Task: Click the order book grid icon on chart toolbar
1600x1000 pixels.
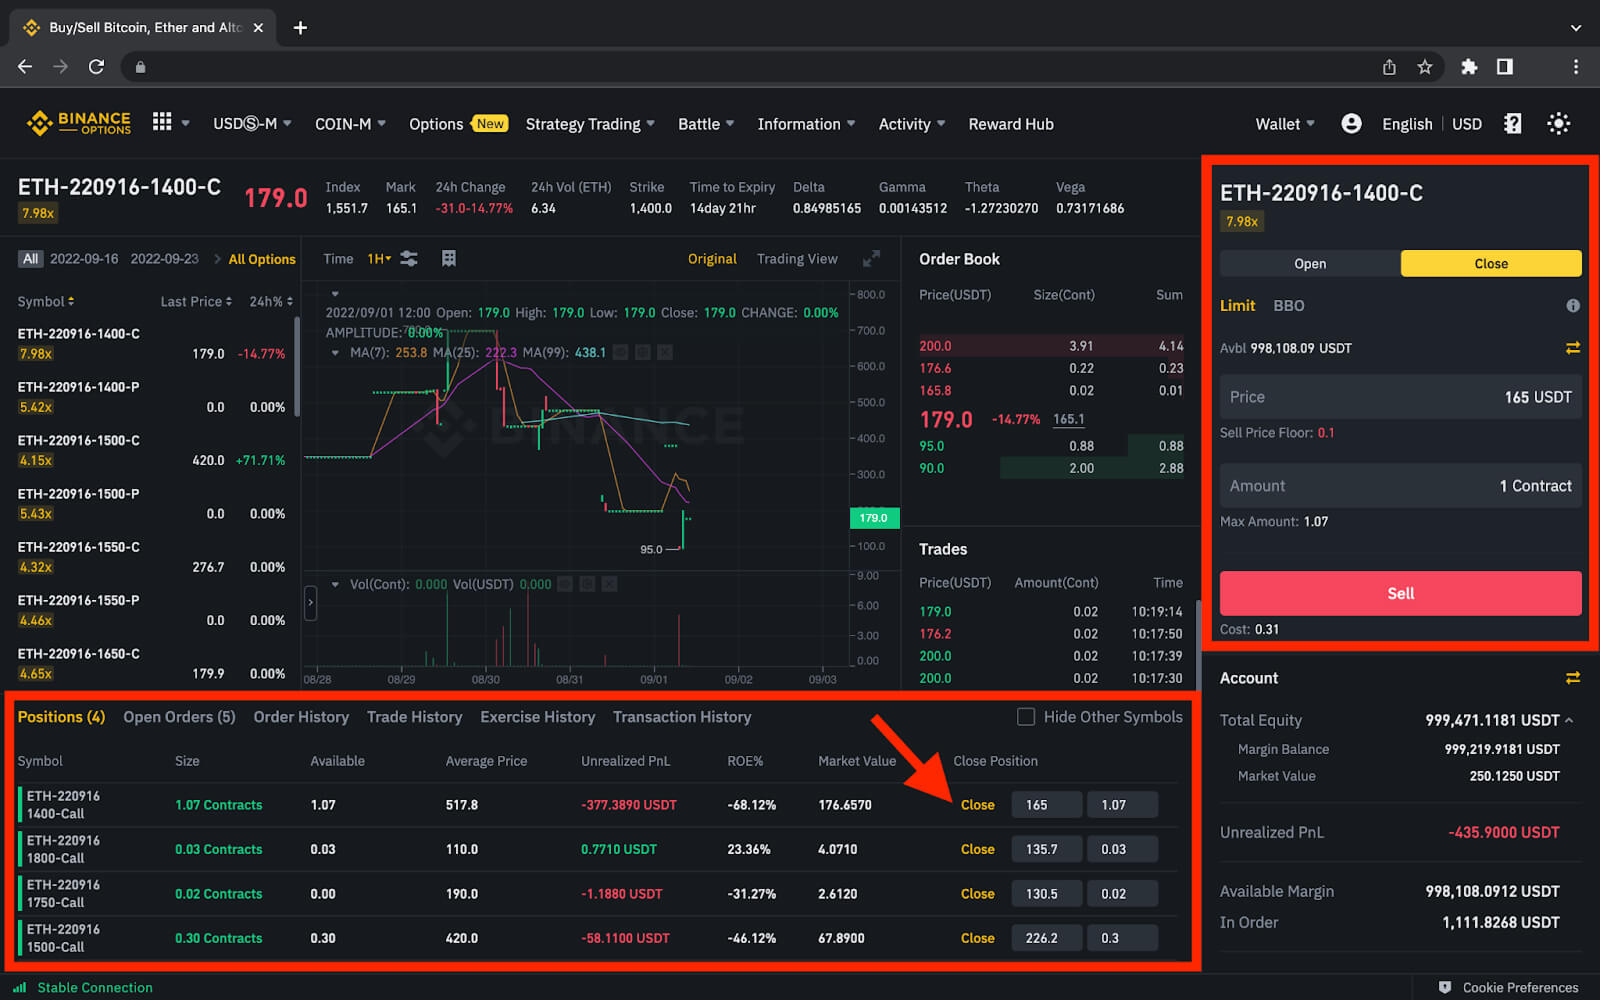Action: tap(448, 258)
